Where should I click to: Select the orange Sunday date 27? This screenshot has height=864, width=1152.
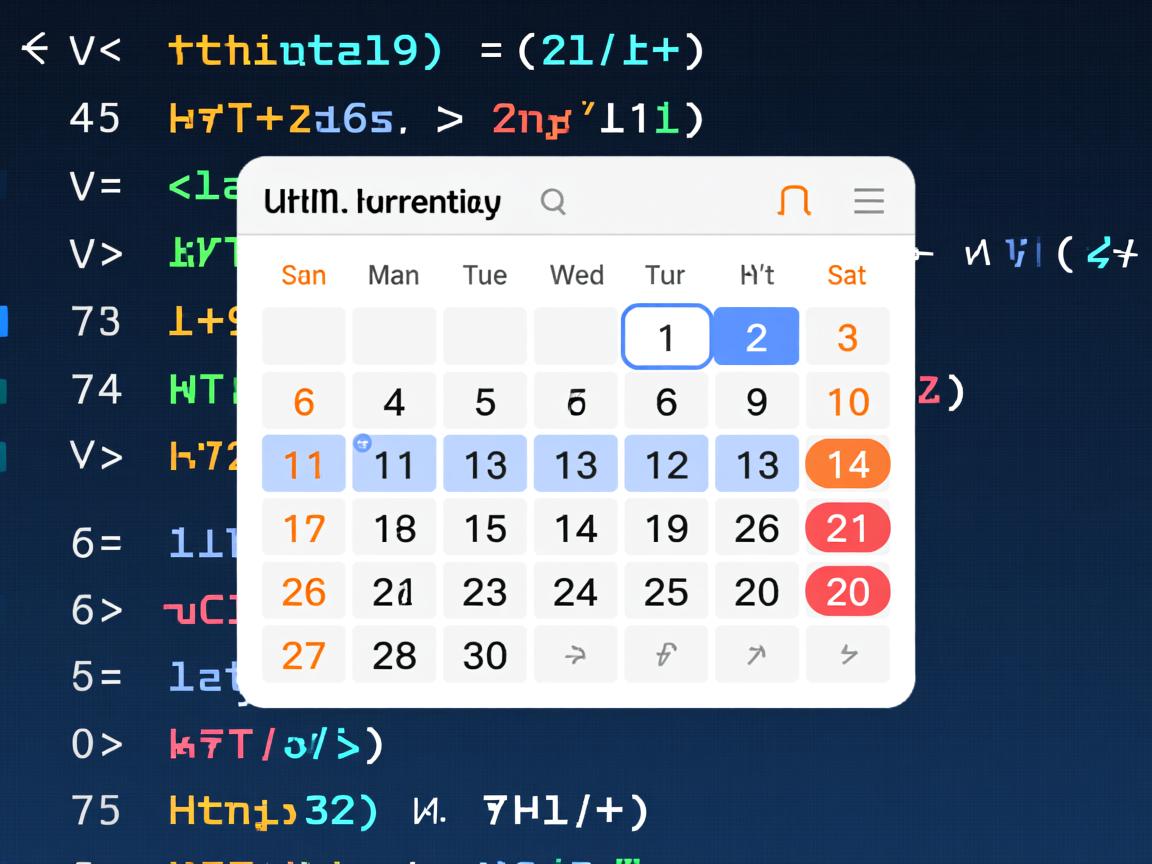pyautogui.click(x=303, y=655)
